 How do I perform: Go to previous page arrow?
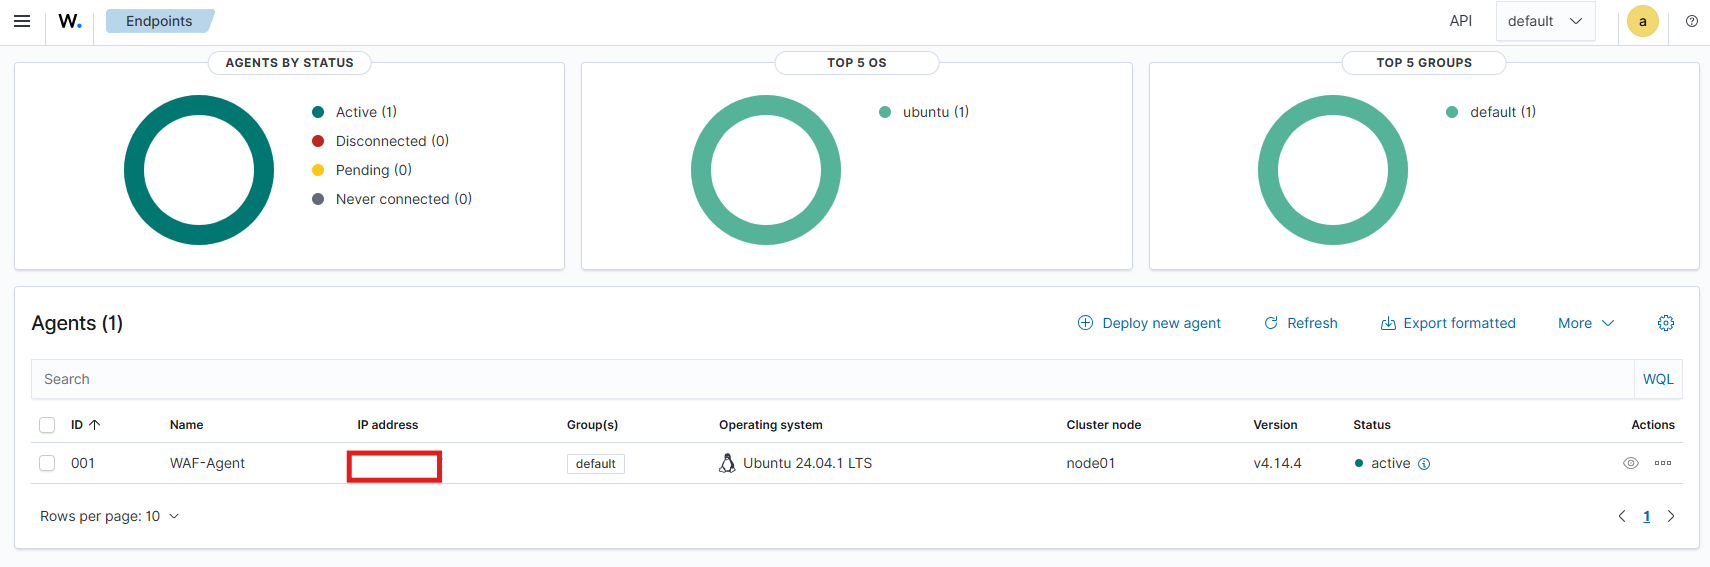(x=1622, y=516)
